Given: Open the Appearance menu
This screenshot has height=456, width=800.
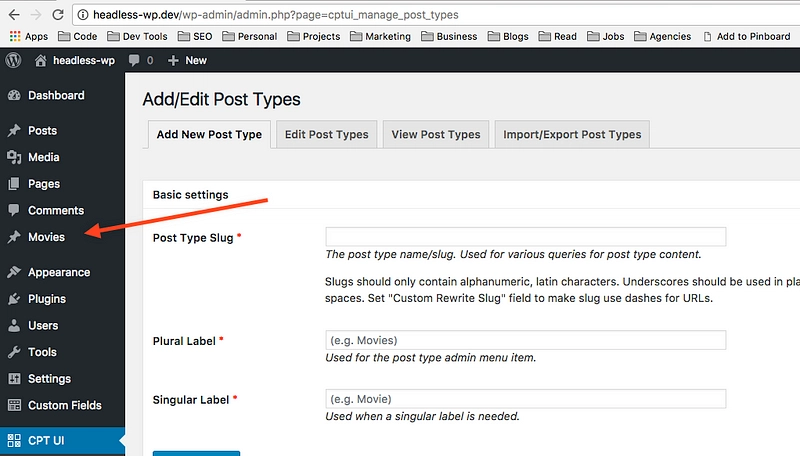Looking at the screenshot, I should pos(58,272).
